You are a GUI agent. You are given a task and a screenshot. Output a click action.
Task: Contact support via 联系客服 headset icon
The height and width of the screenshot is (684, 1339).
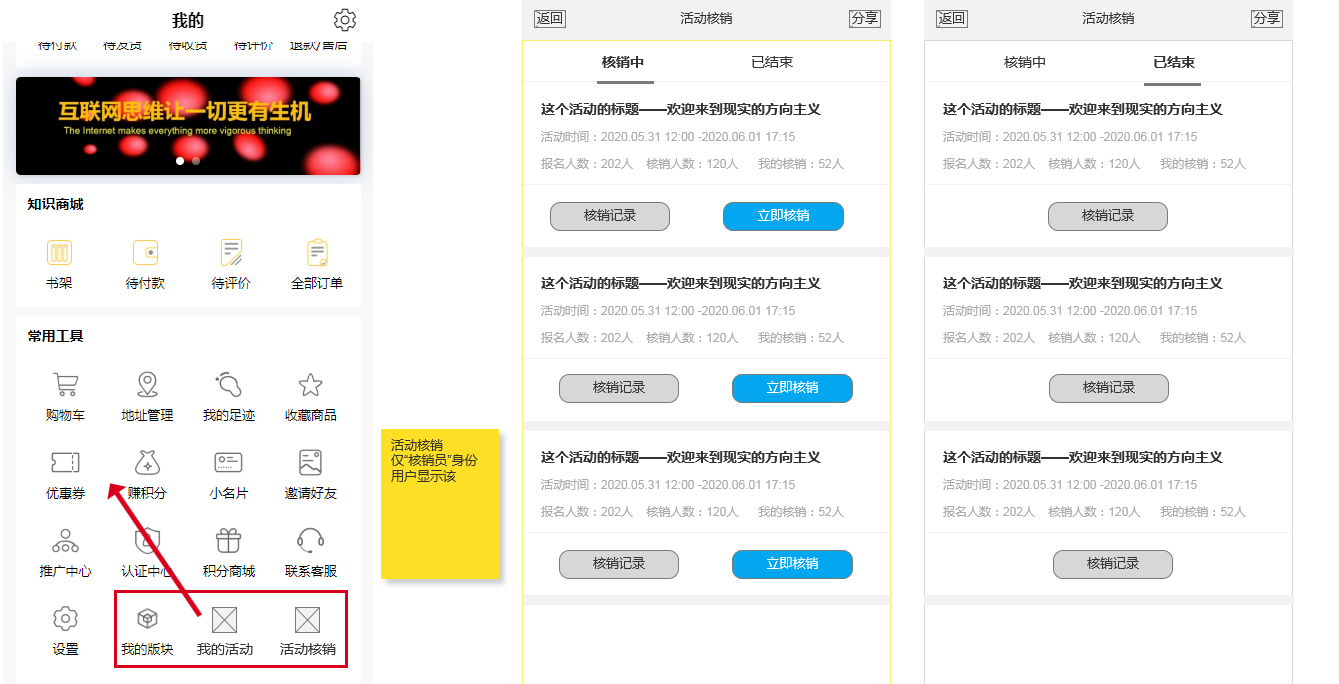click(x=310, y=541)
